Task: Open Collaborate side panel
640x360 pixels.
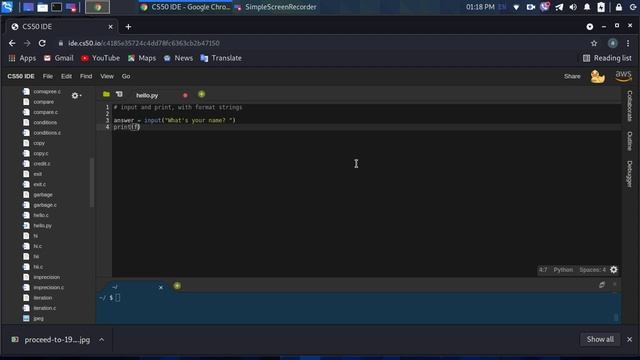Action: click(x=629, y=106)
